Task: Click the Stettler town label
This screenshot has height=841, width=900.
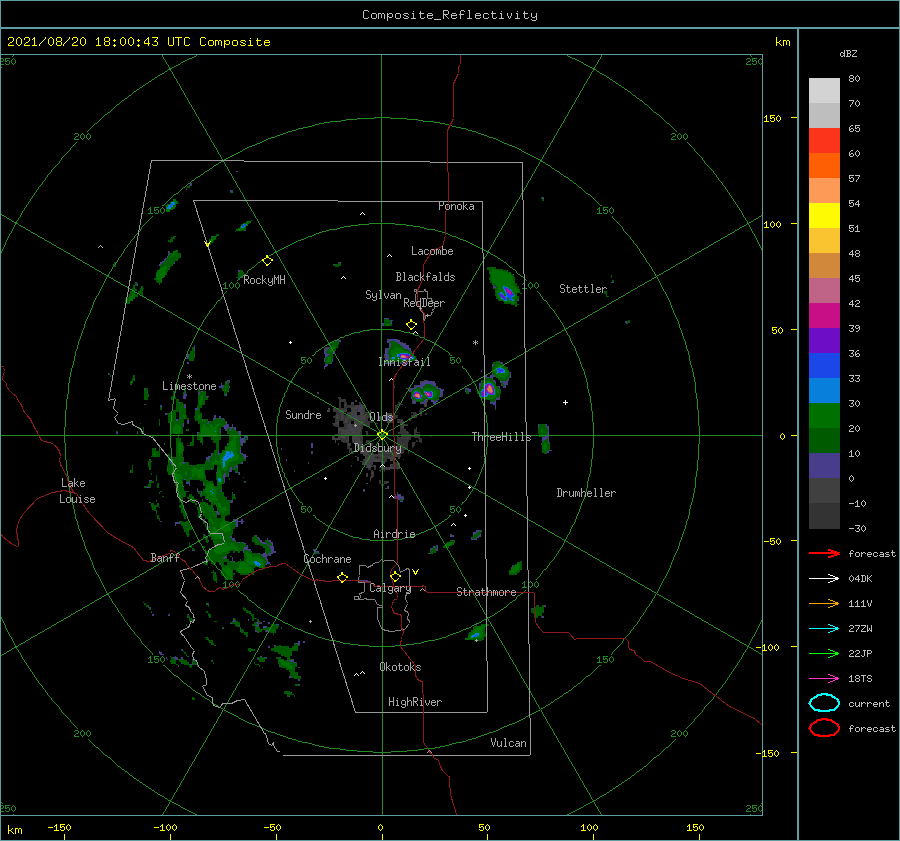Action: click(583, 289)
